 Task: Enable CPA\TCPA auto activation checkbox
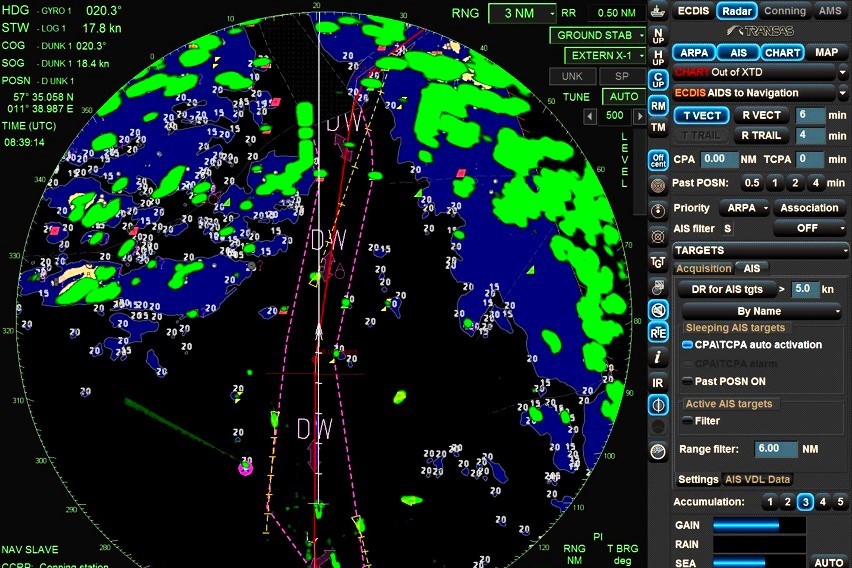[x=688, y=345]
